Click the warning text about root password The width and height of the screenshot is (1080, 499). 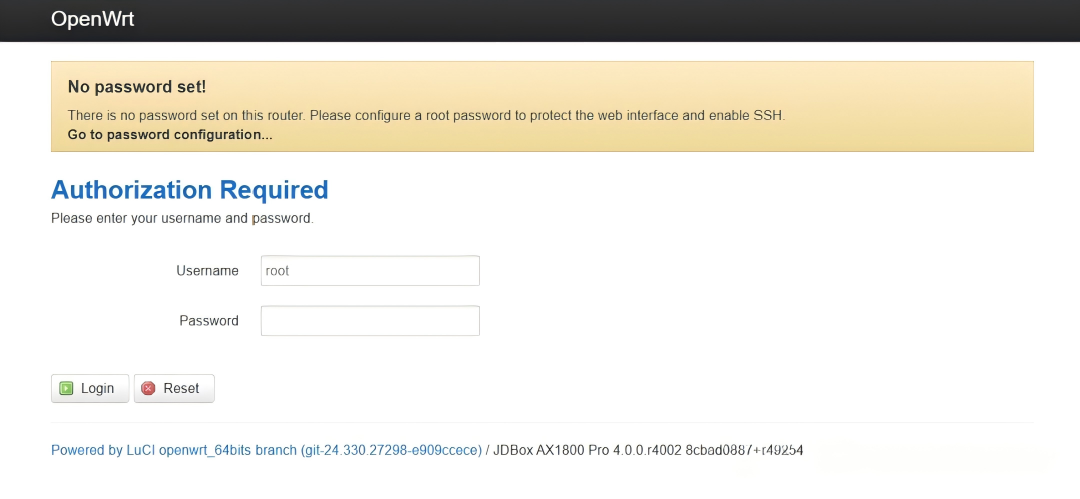pyautogui.click(x=426, y=115)
